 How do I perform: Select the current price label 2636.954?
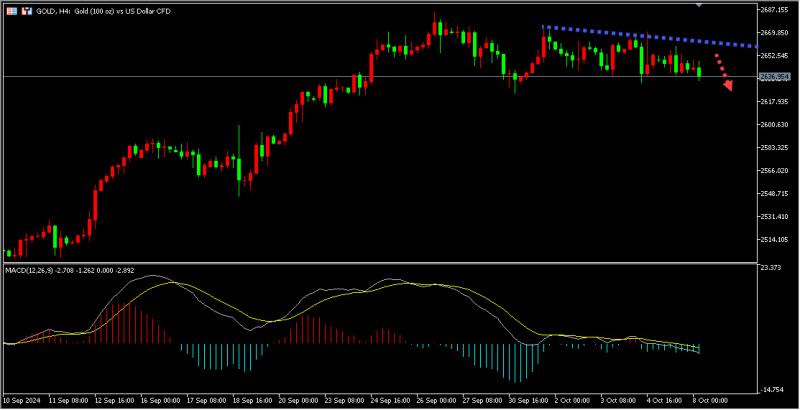pyautogui.click(x=775, y=76)
